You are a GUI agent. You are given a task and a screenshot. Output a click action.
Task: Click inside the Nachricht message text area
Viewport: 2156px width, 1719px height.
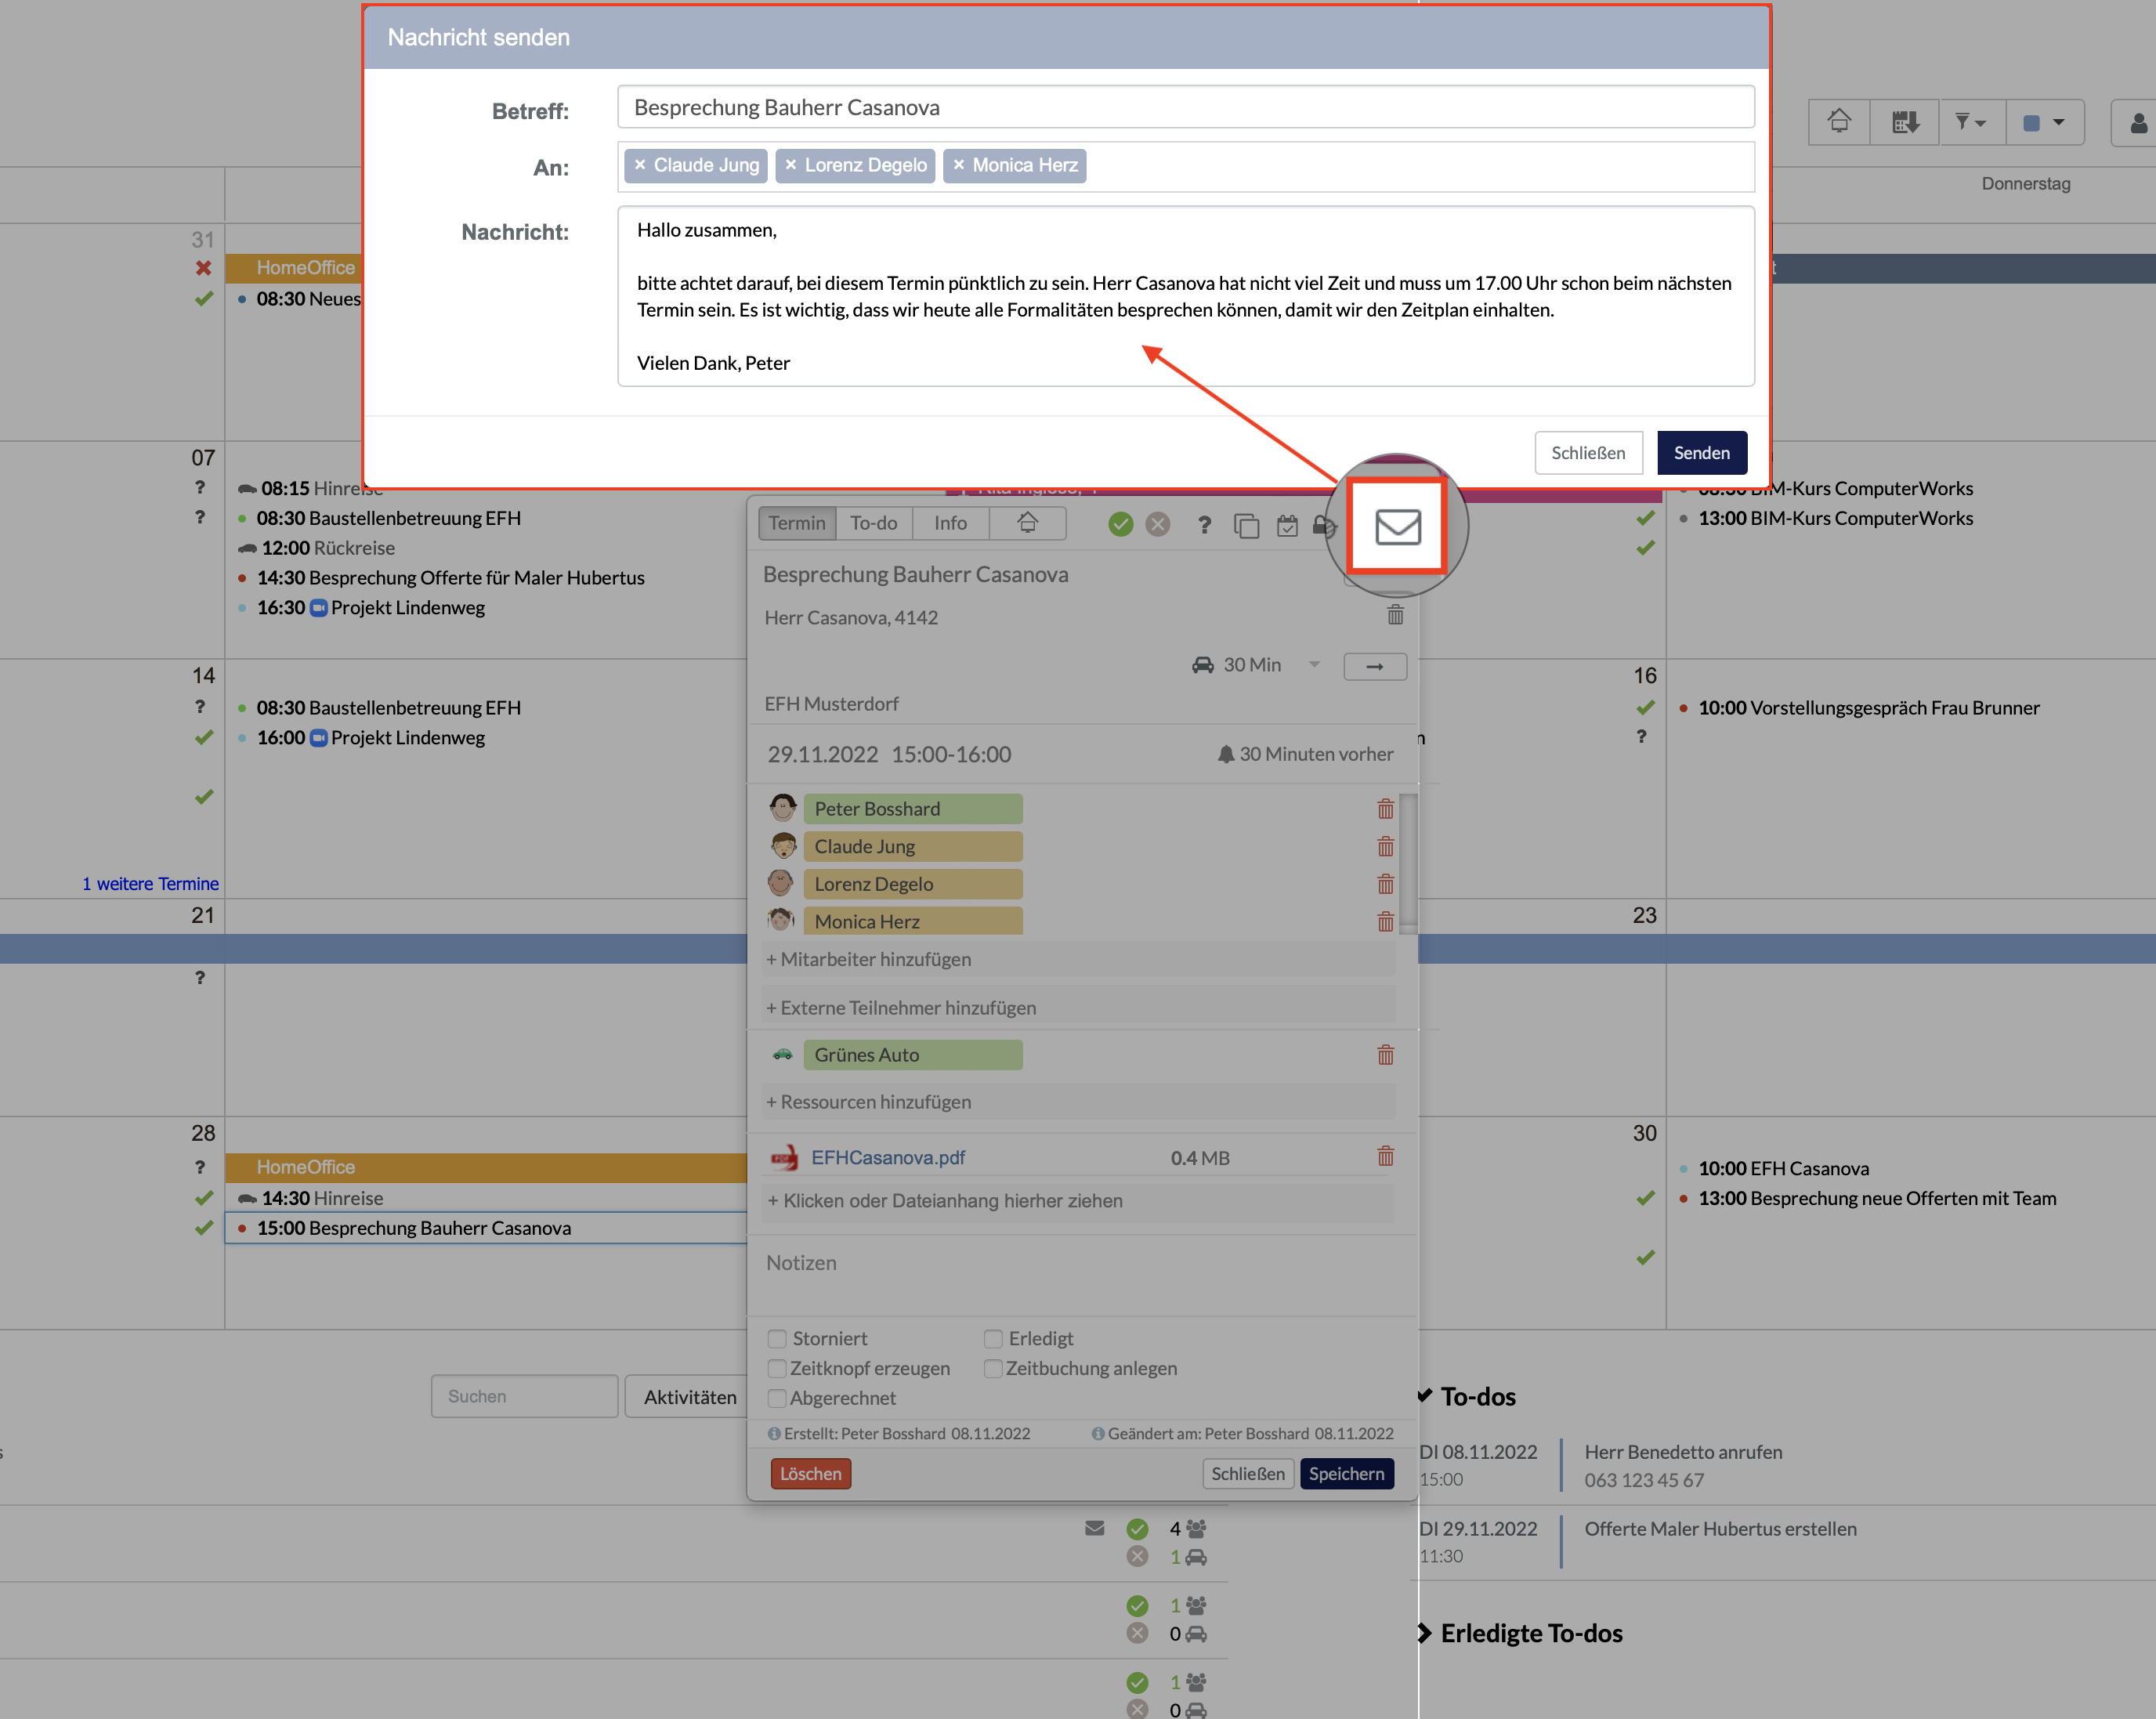pyautogui.click(x=1185, y=296)
